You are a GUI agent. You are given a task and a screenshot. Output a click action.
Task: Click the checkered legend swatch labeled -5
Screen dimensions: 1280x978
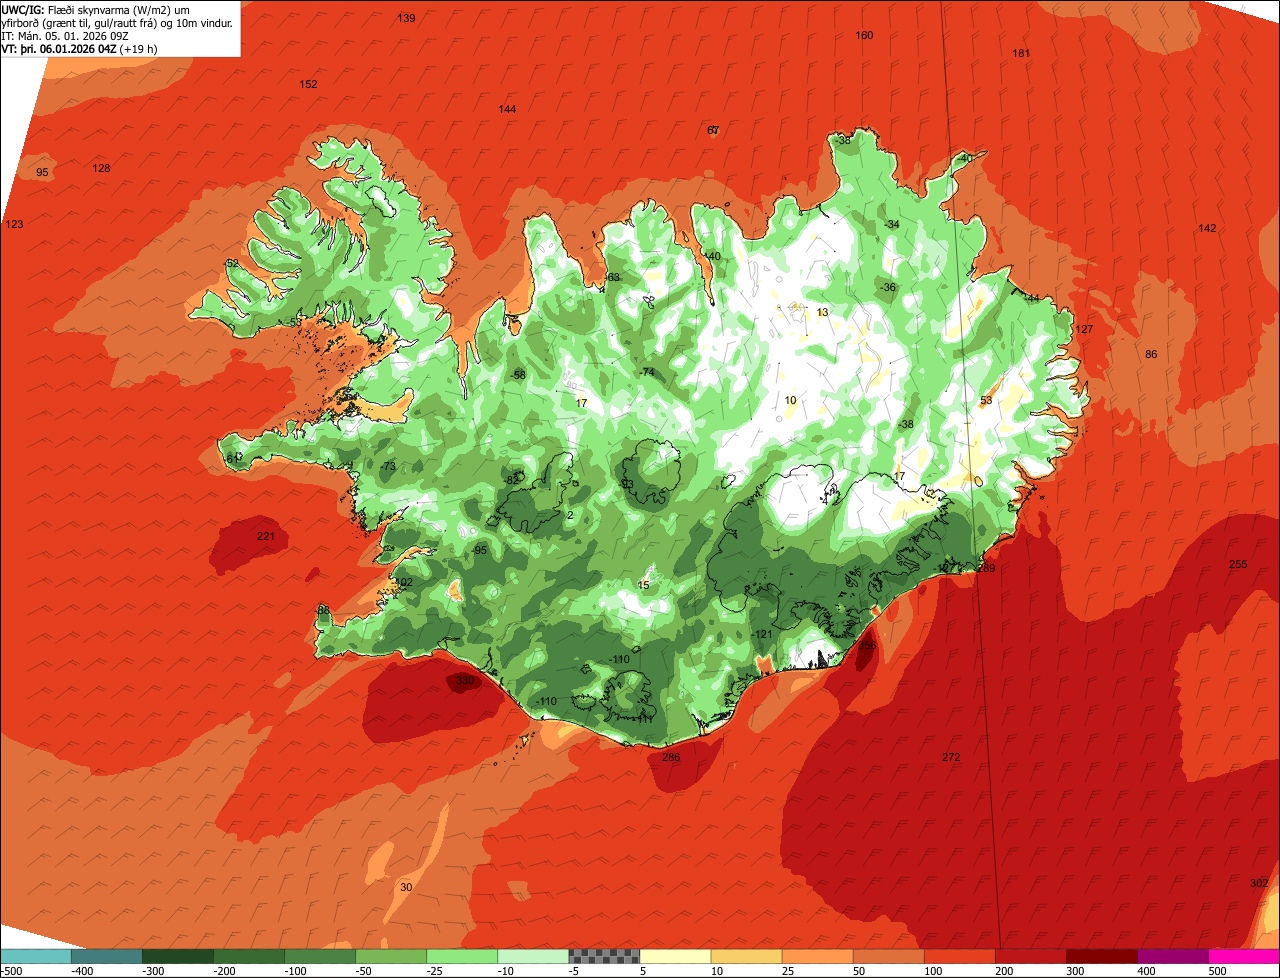click(603, 956)
